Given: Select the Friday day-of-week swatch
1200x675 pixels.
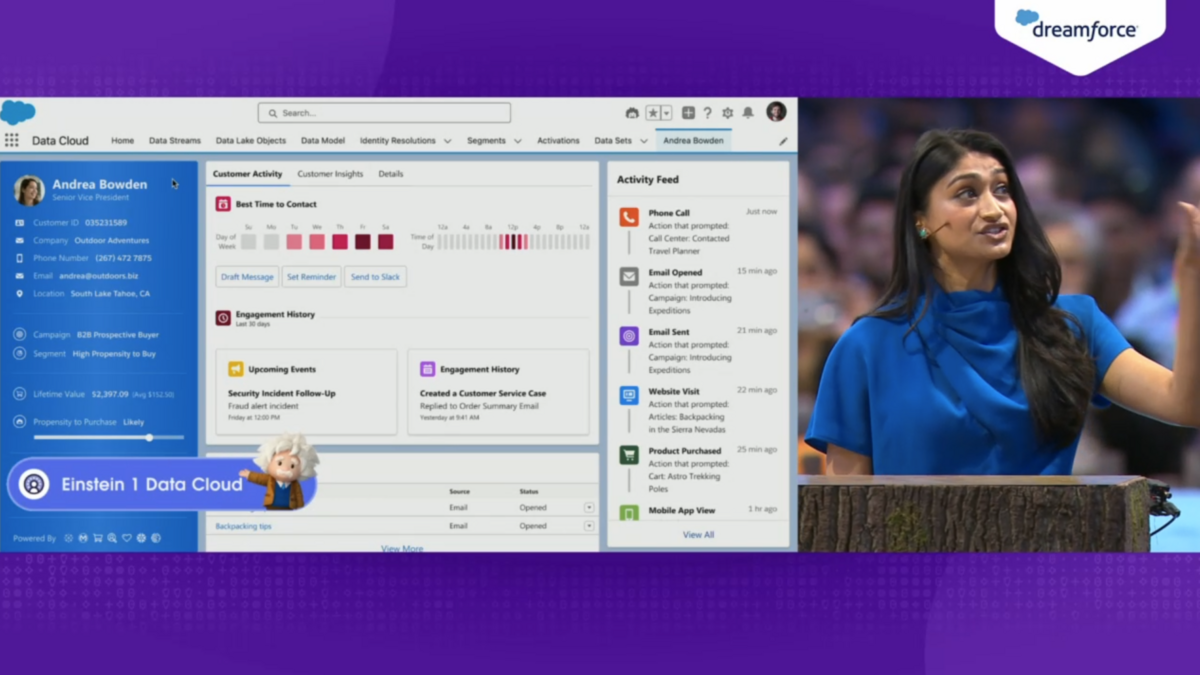Looking at the screenshot, I should click(363, 241).
